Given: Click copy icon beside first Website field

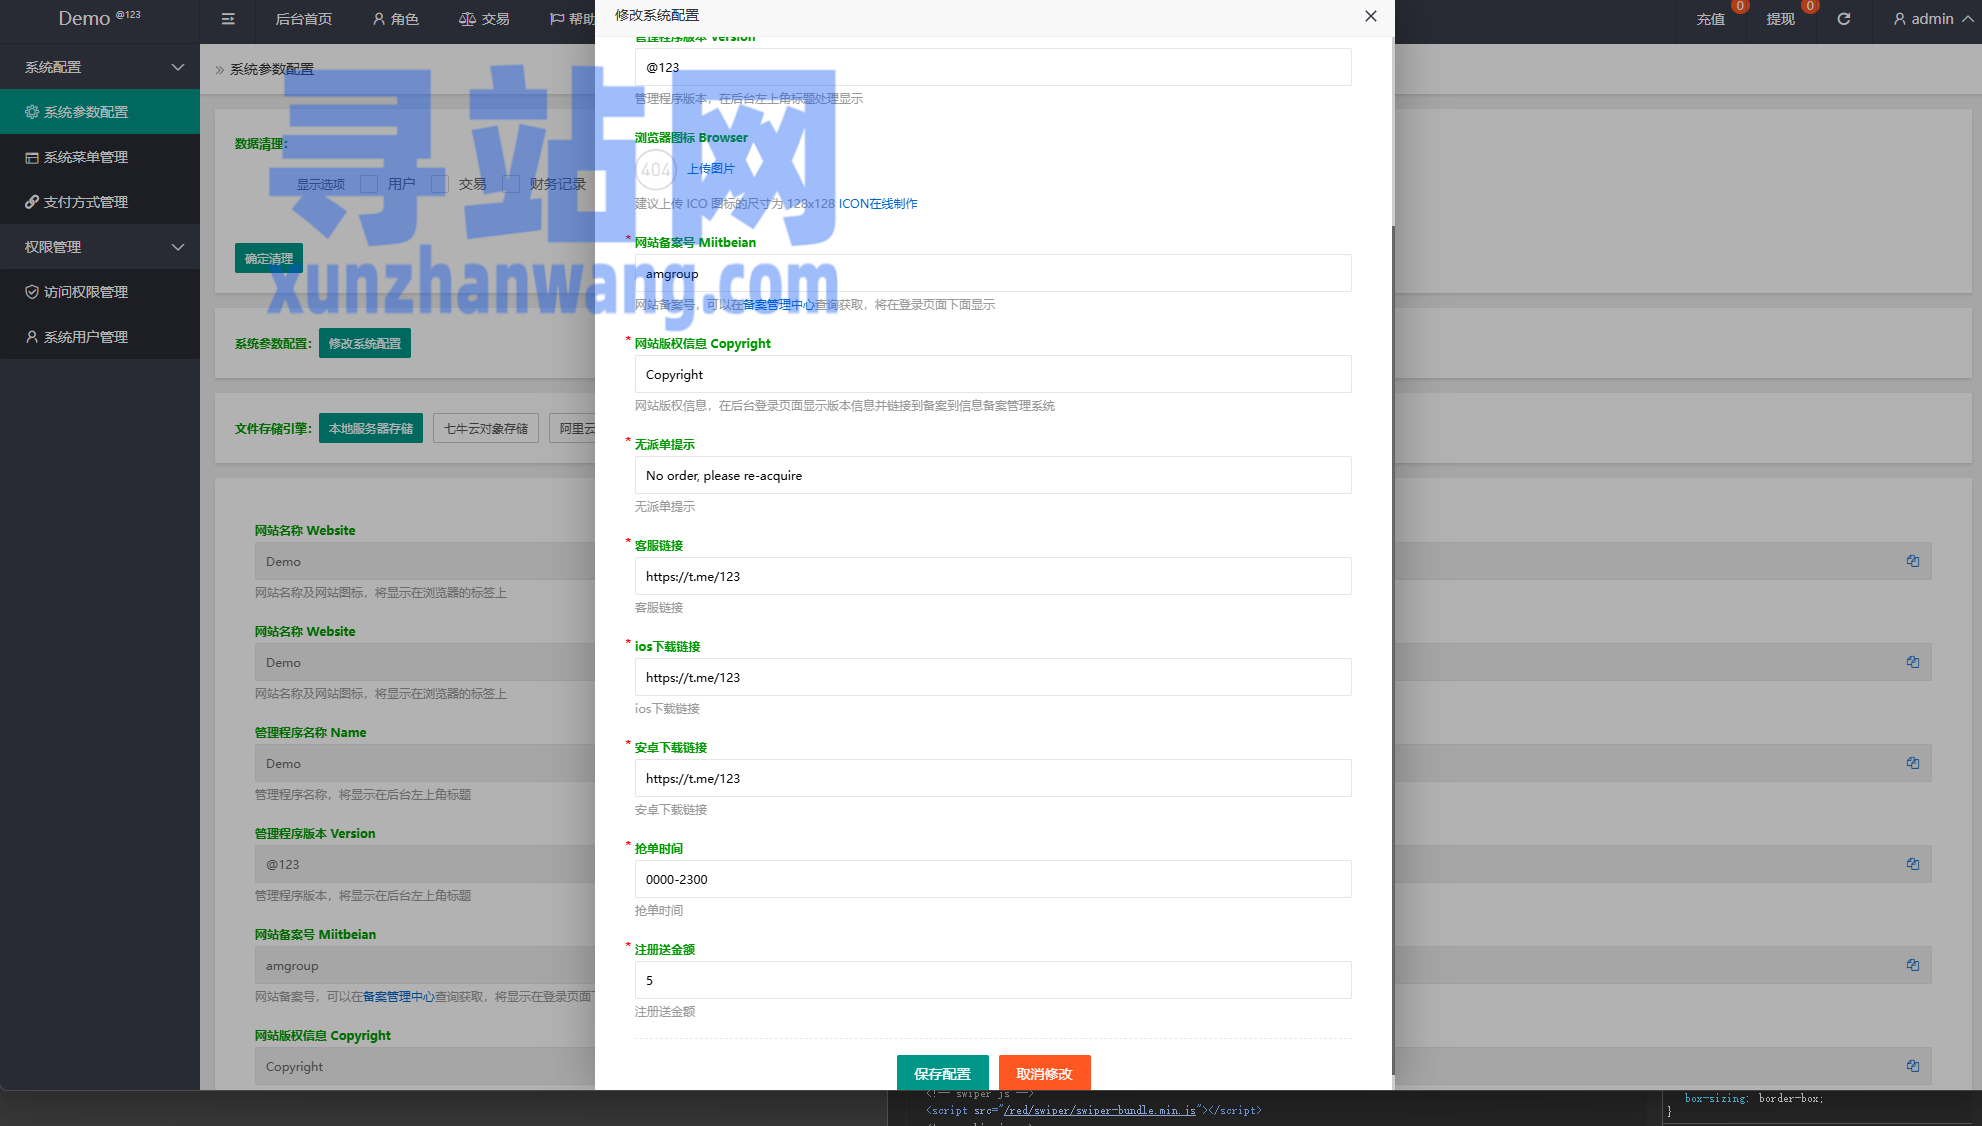Looking at the screenshot, I should pos(1912,561).
